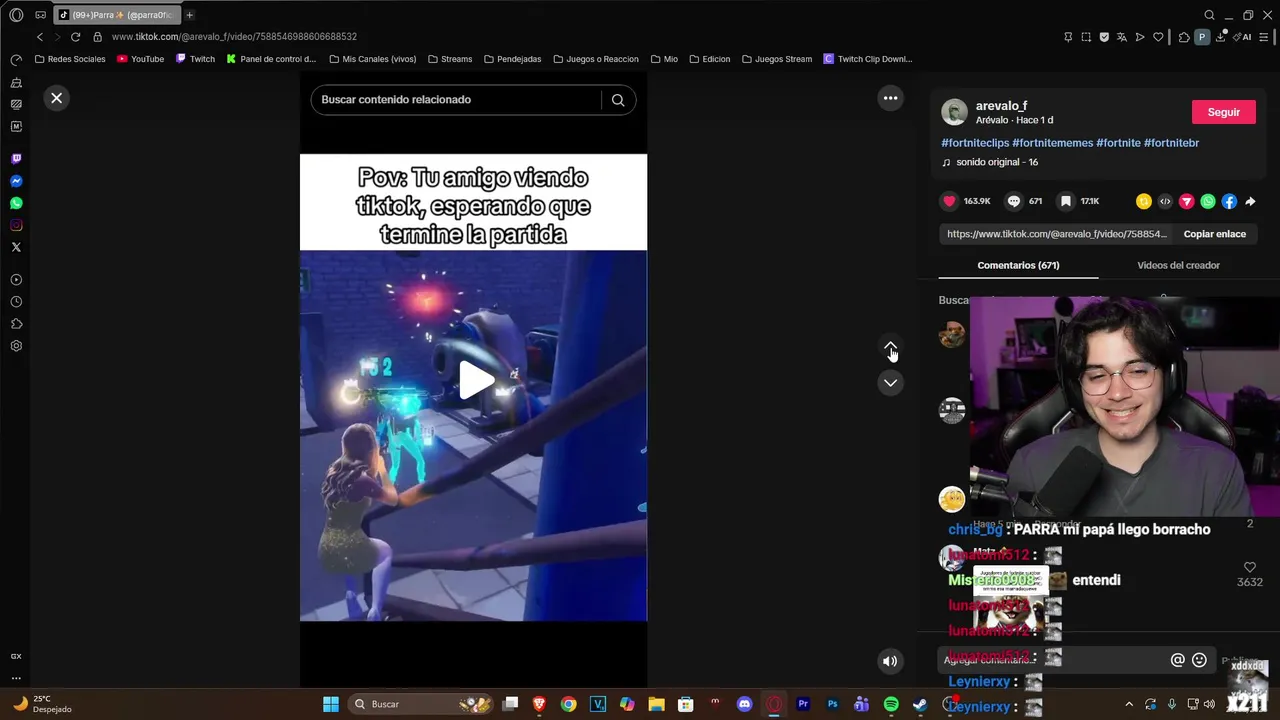Image resolution: width=1280 pixels, height=720 pixels.
Task: Go back in browser history
Action: (40, 37)
